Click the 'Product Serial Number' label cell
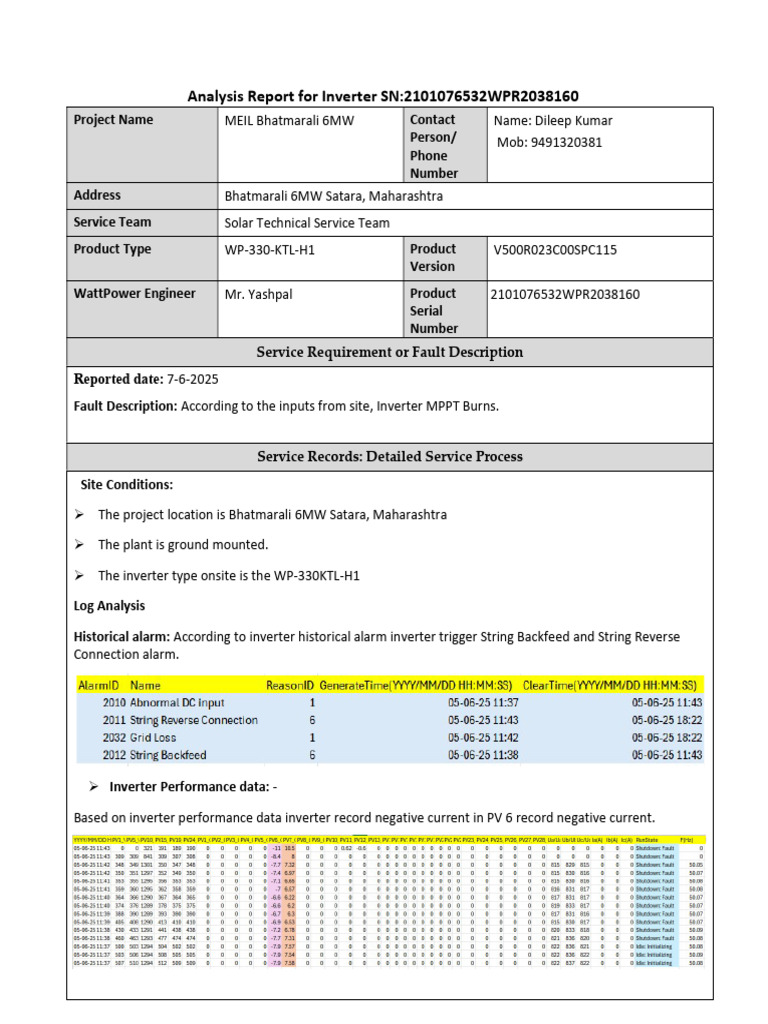This screenshot has height=1024, width=768. [445, 310]
